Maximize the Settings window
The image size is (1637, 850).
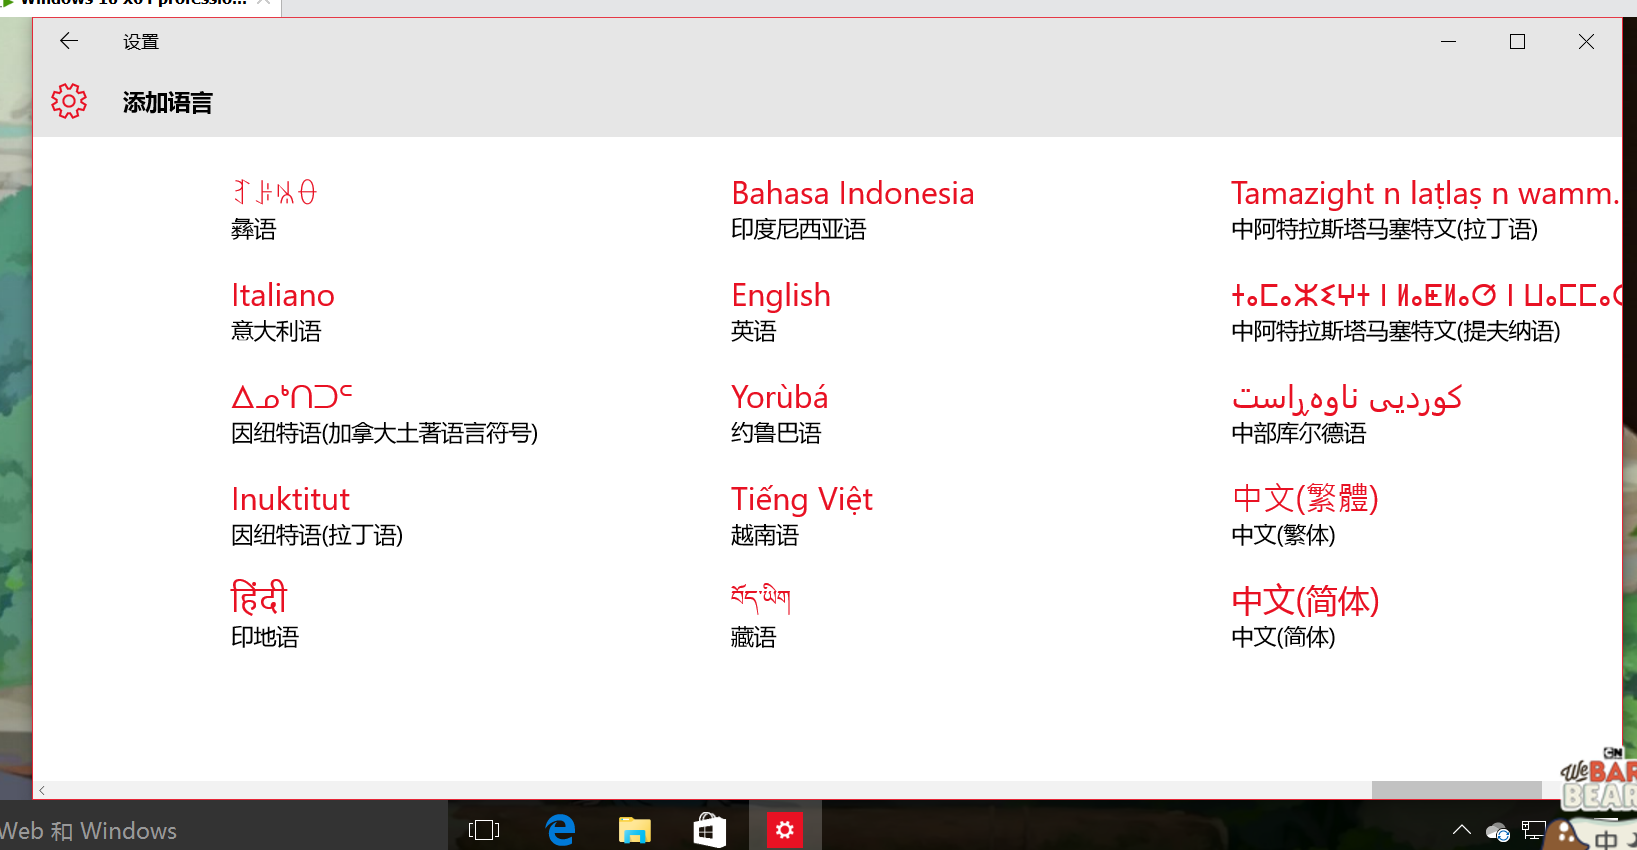pos(1517,41)
